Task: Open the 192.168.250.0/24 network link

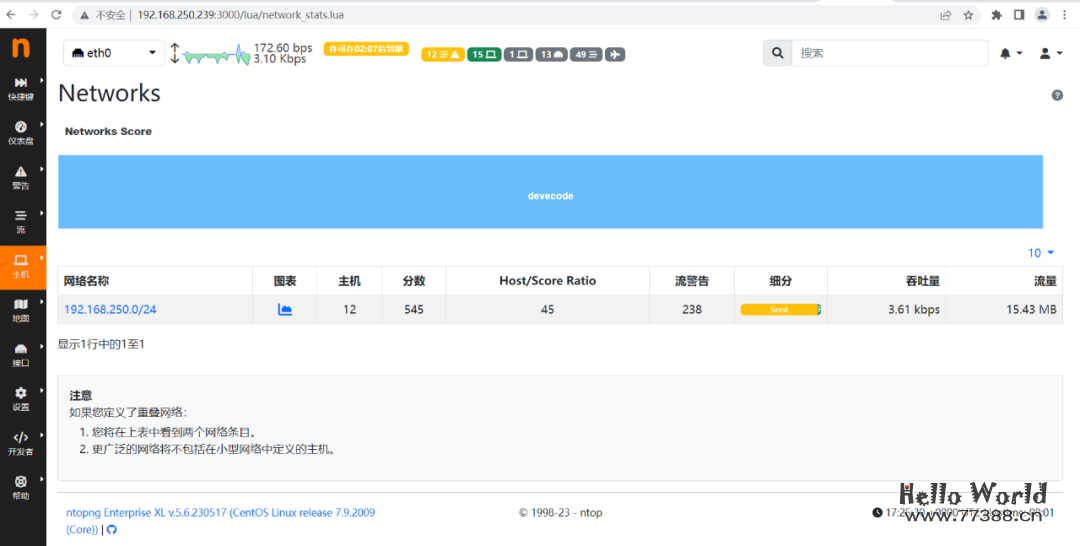Action: [x=110, y=310]
